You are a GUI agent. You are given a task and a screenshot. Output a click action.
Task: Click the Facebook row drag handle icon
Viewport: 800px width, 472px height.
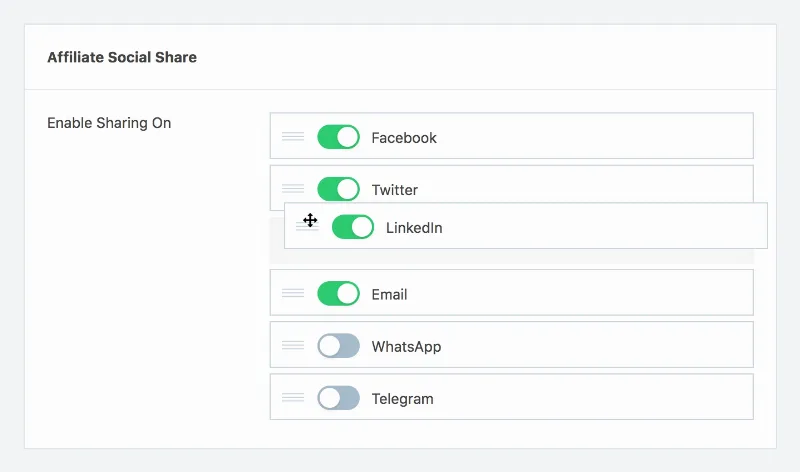click(293, 136)
